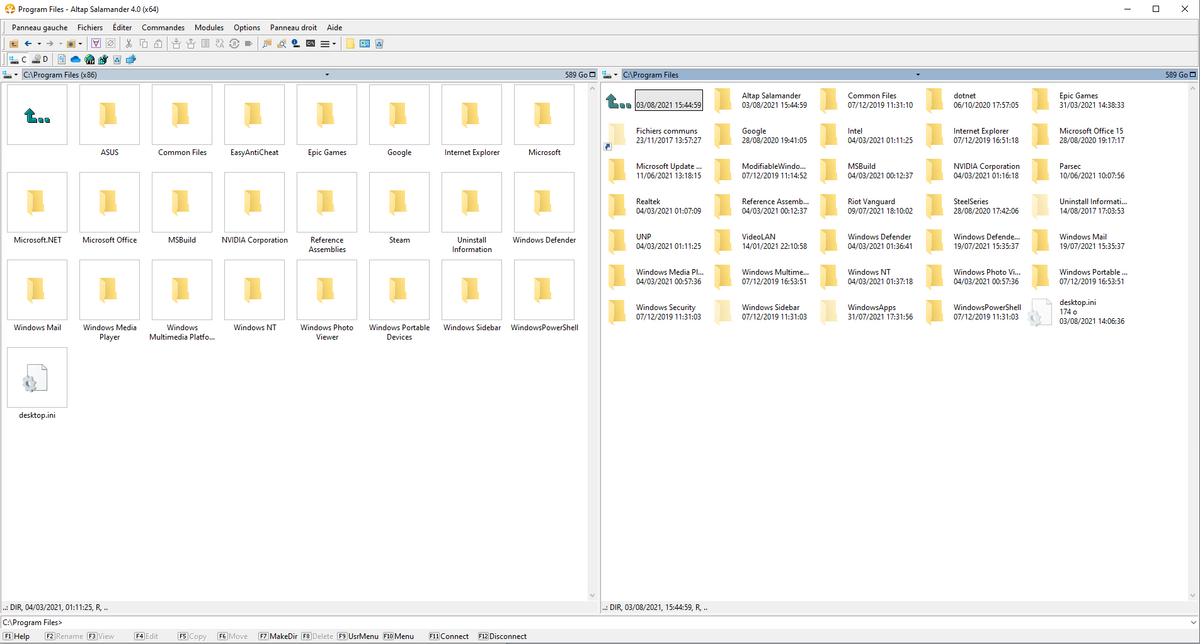Open the Panneau gauche menu
The width and height of the screenshot is (1200, 644).
[40, 27]
